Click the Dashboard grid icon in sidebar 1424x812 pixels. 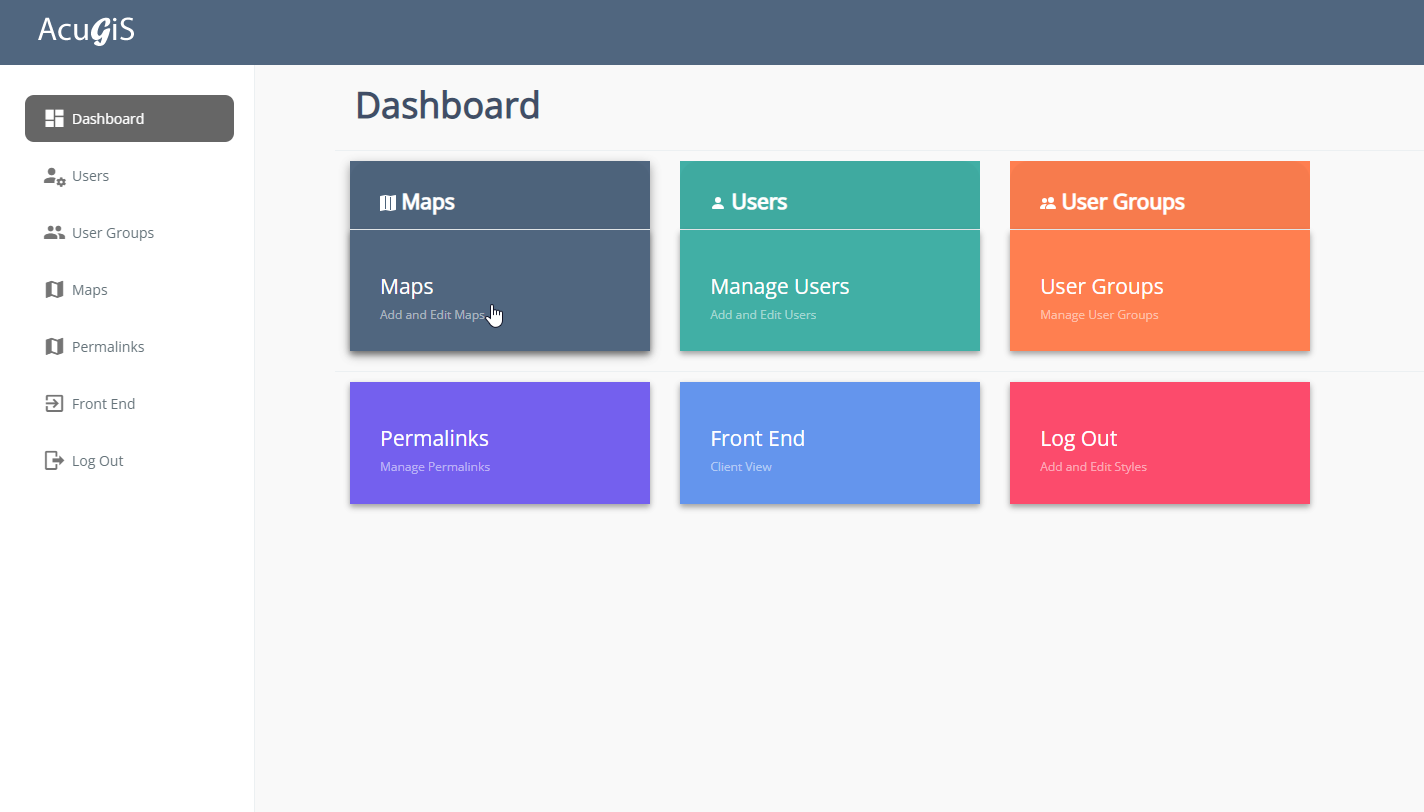(54, 119)
